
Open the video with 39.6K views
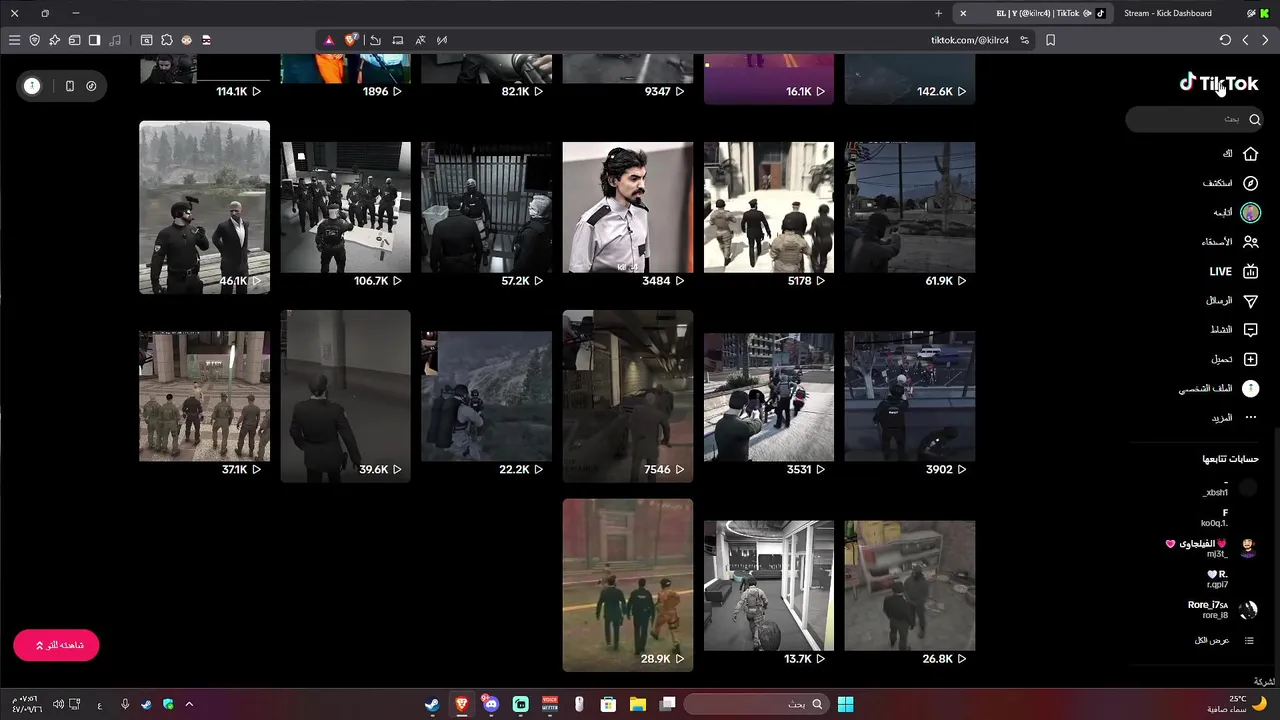point(345,396)
